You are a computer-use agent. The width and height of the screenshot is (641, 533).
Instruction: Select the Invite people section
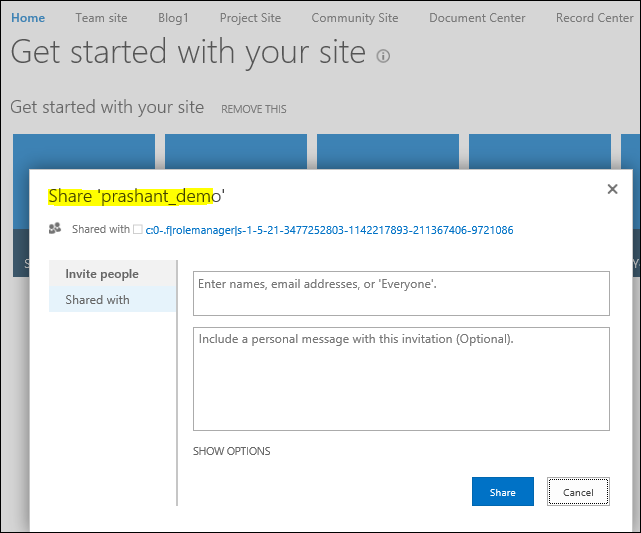tap(102, 274)
